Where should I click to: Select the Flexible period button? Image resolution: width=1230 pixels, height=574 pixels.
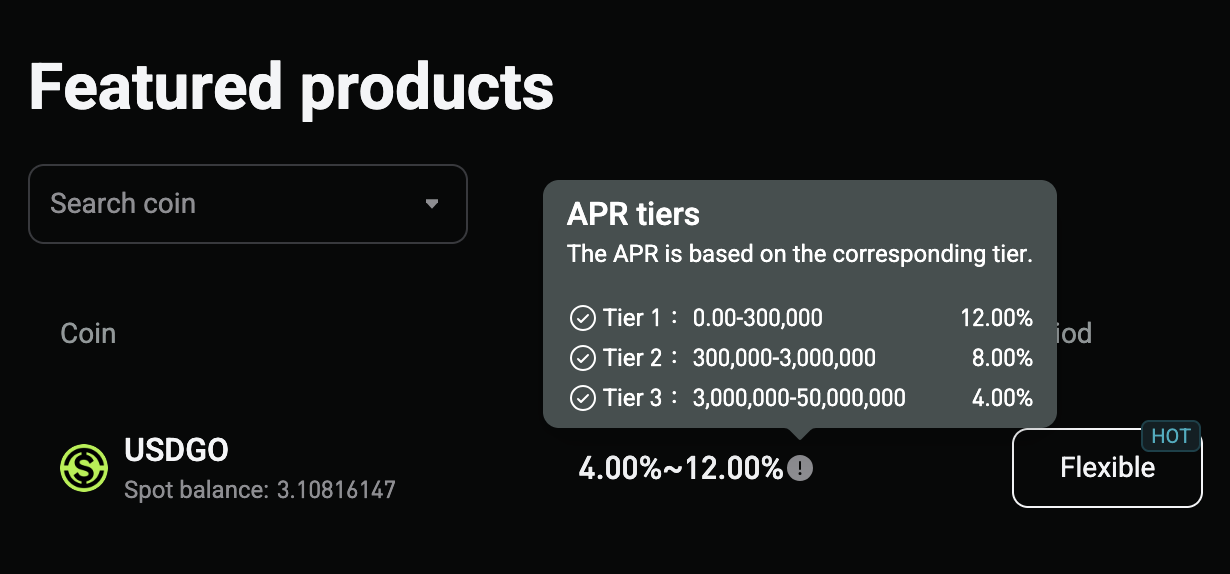(x=1107, y=468)
